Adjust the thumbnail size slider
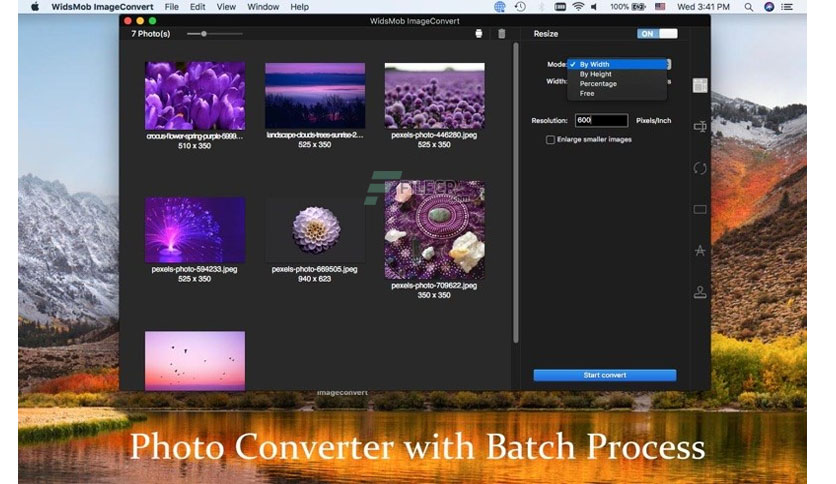The width and height of the screenshot is (836, 484). [x=204, y=34]
